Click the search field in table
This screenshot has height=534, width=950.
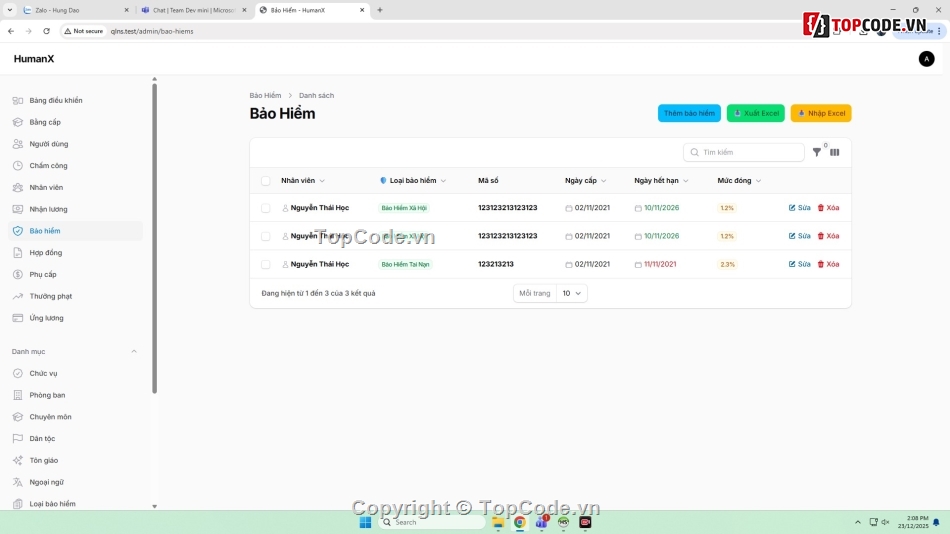coord(744,153)
